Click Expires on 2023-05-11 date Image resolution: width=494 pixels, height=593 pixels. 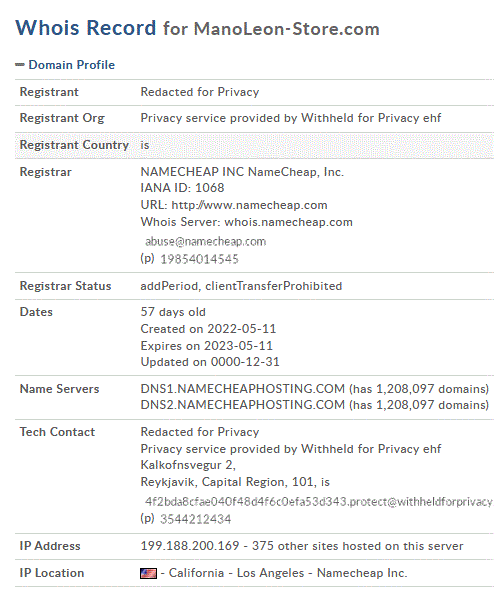point(207,346)
